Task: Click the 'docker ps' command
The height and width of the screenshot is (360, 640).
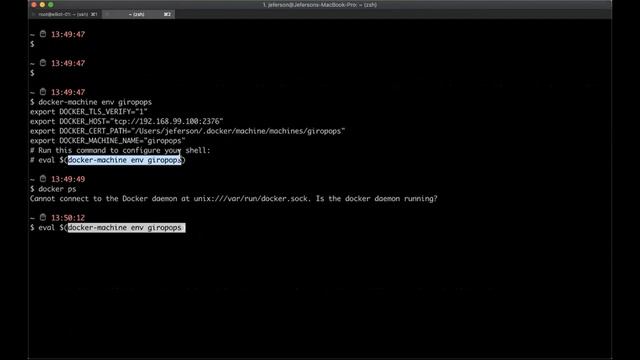Action: (57, 189)
